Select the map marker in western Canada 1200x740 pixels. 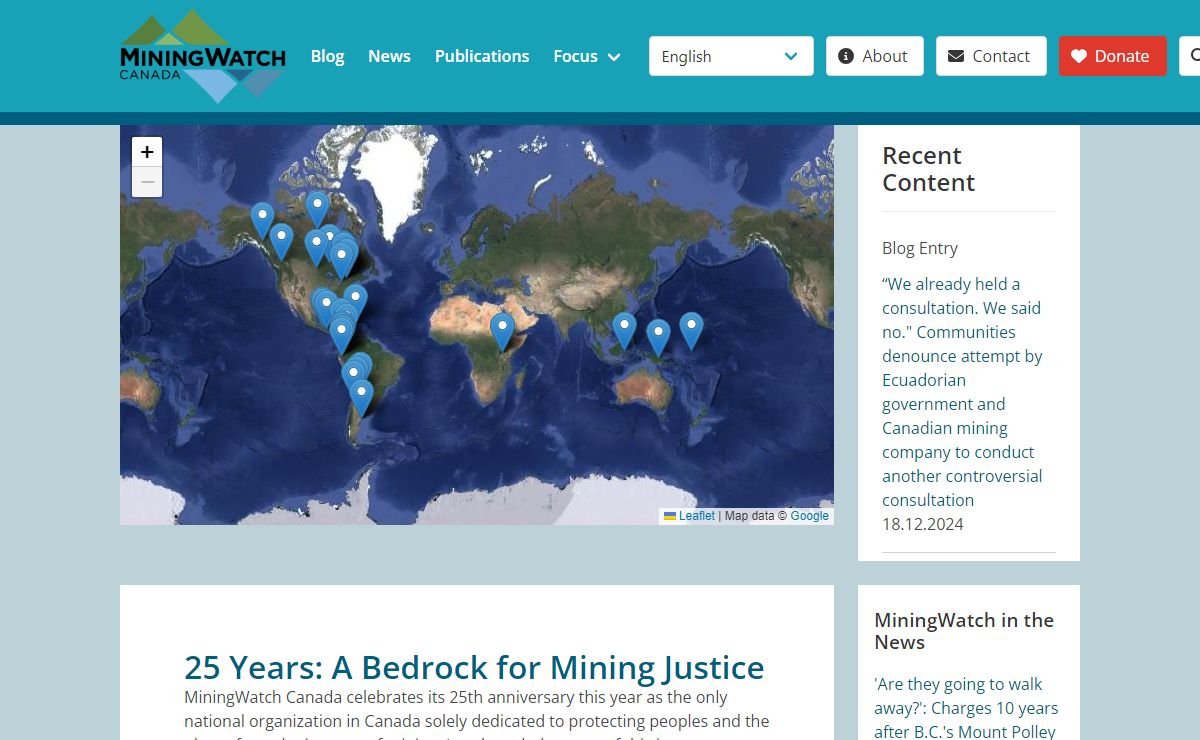tap(282, 241)
